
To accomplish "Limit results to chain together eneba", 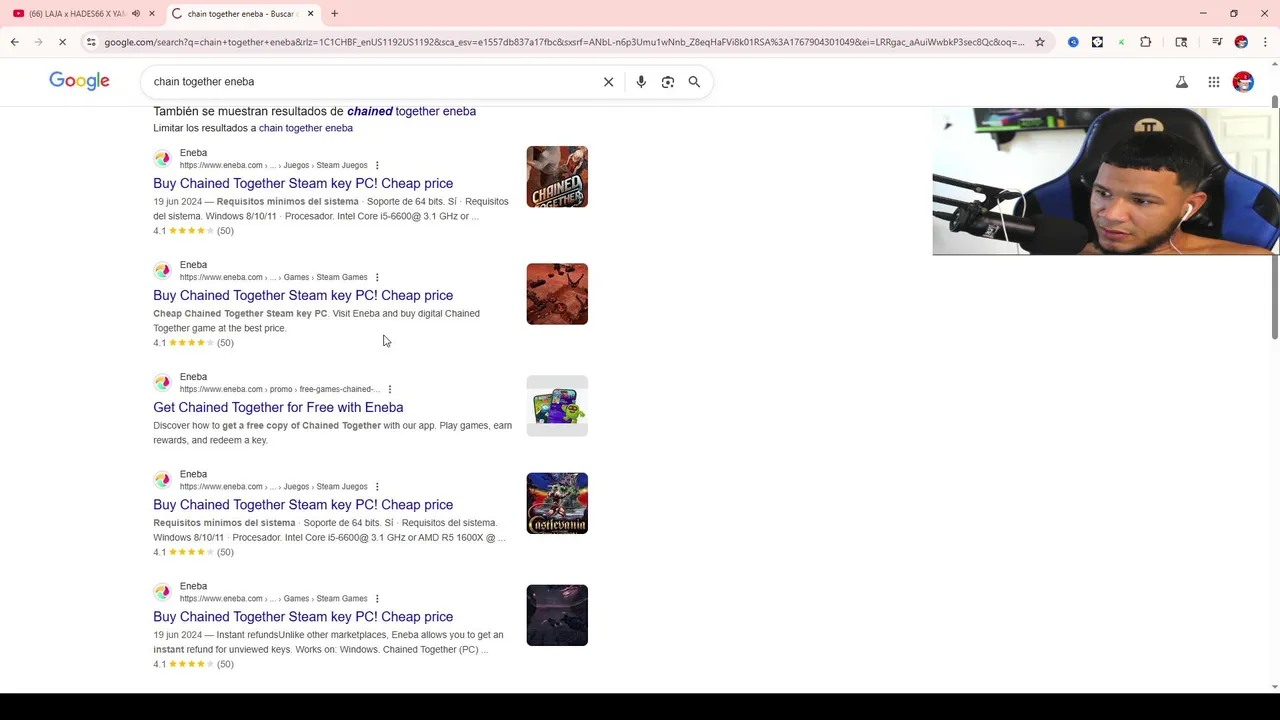I will click(x=306, y=128).
